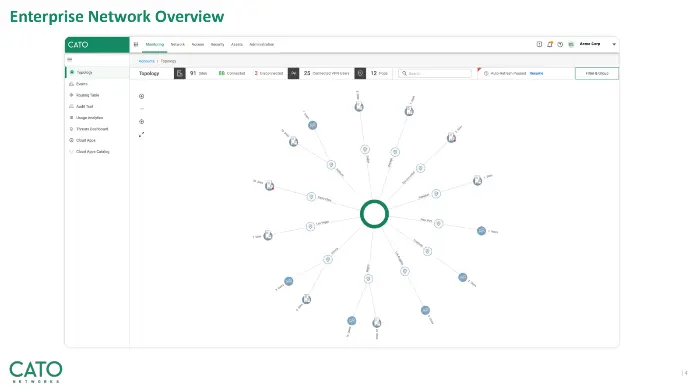Click the dark PoPs icon in the stats bar
The image size is (696, 388).
tap(360, 73)
